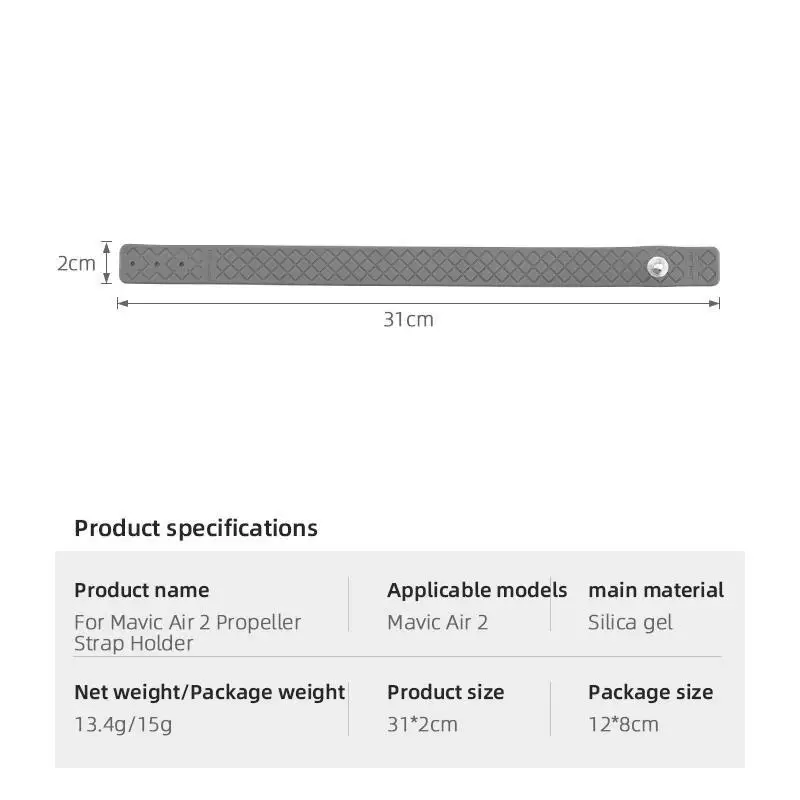Viewport: 800px width, 800px height.
Task: Click the 31*2cm product size value
Action: pos(422,724)
